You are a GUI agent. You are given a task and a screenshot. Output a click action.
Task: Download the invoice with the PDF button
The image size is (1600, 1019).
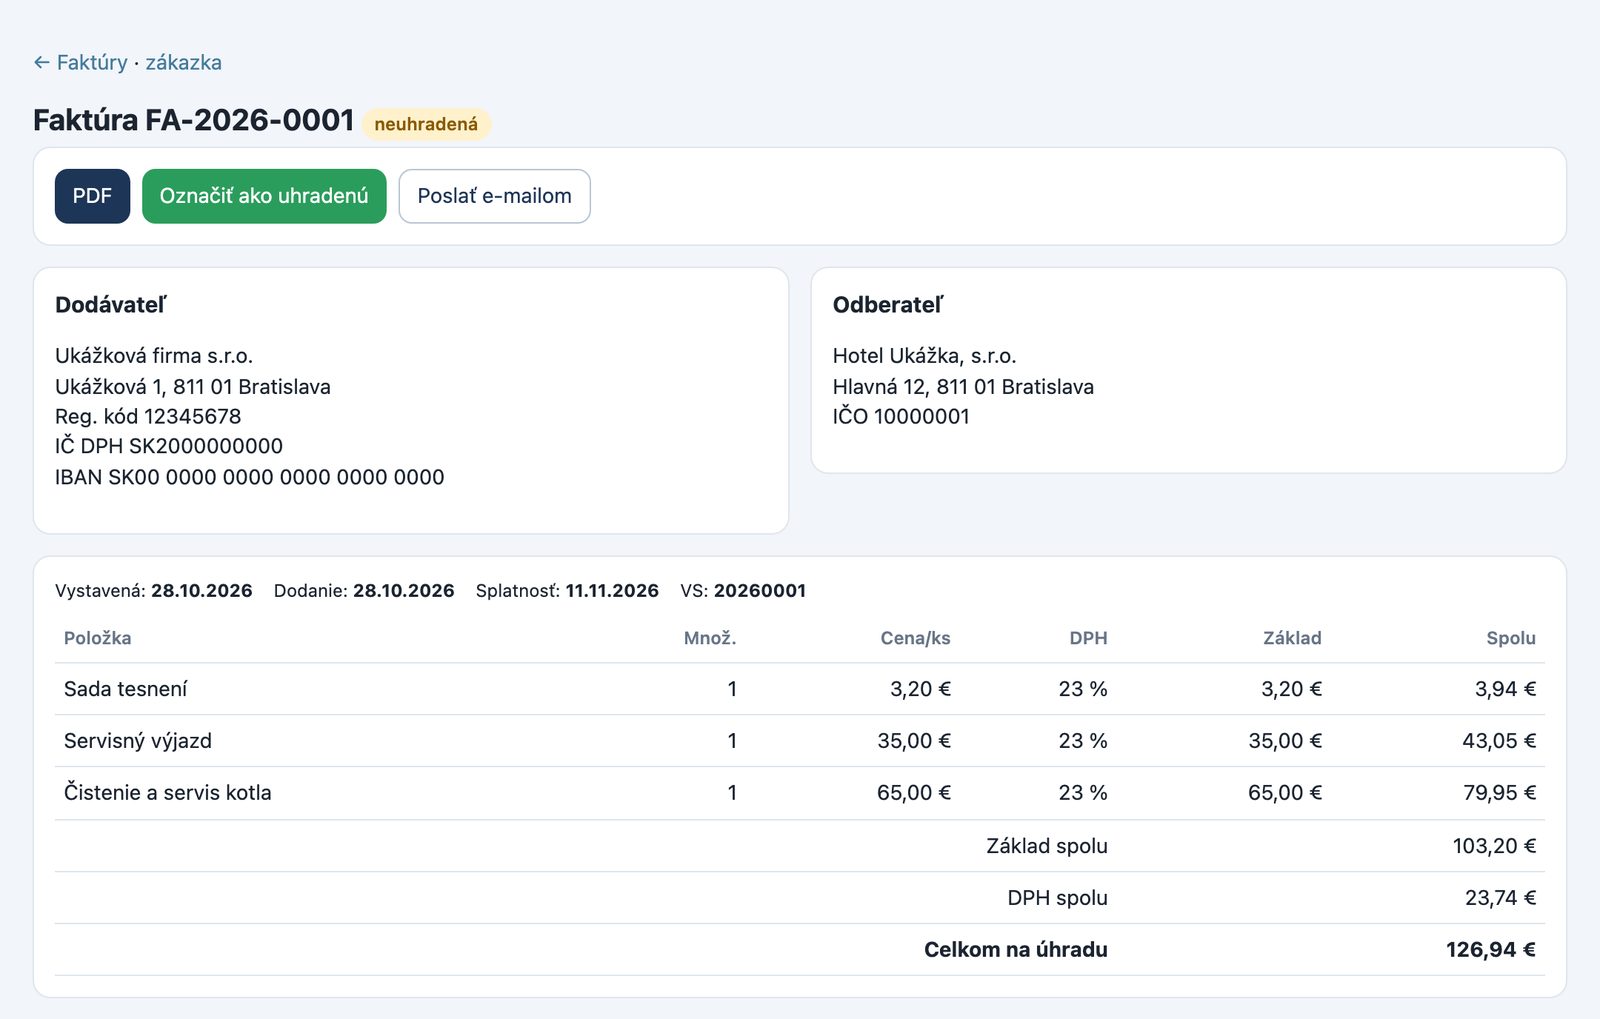(92, 196)
